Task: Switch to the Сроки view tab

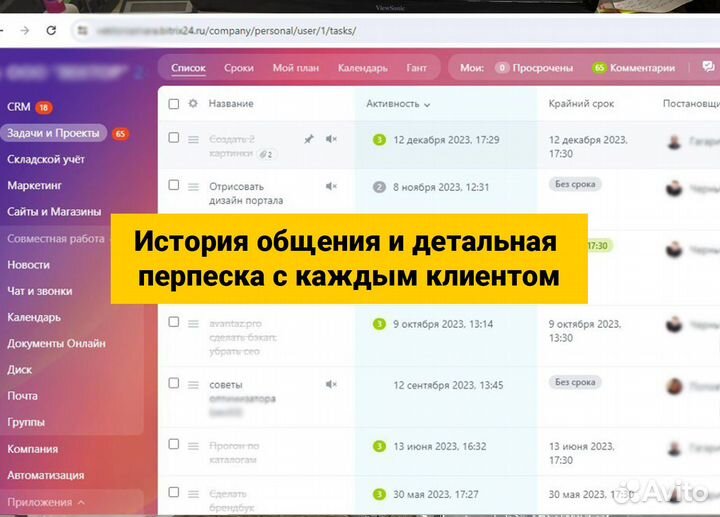Action: pyautogui.click(x=239, y=68)
